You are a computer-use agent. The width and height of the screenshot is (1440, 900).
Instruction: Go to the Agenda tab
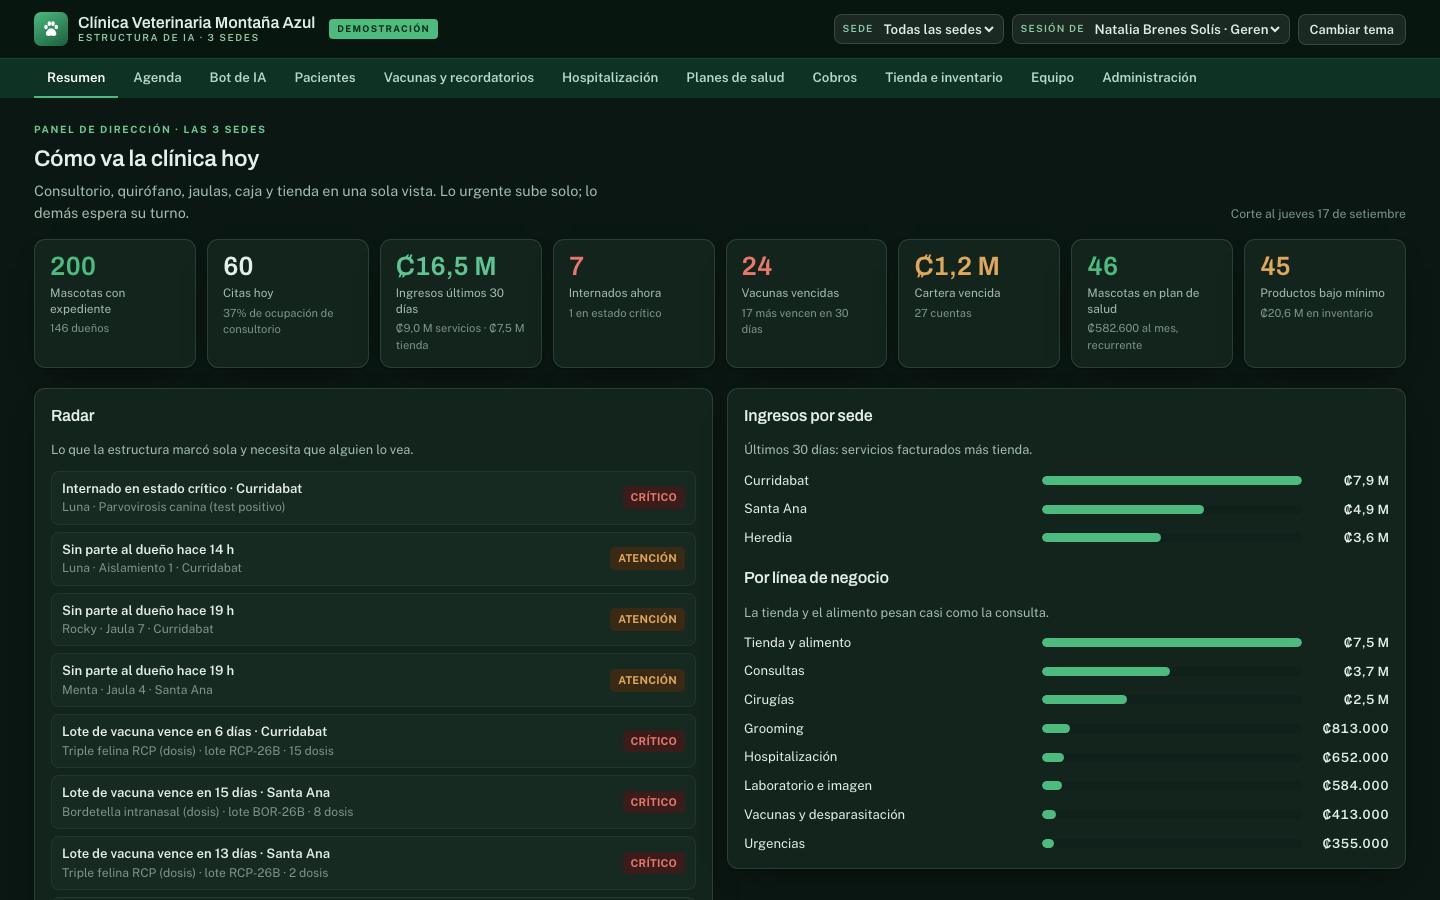[x=157, y=77]
